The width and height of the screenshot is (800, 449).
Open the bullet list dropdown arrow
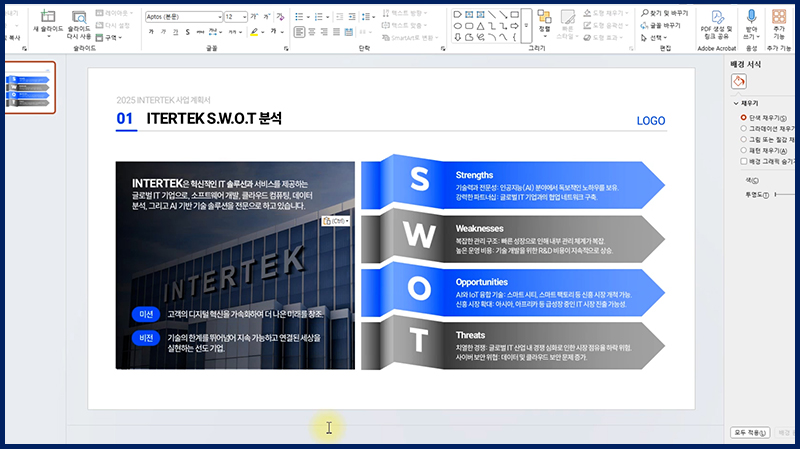tap(308, 17)
